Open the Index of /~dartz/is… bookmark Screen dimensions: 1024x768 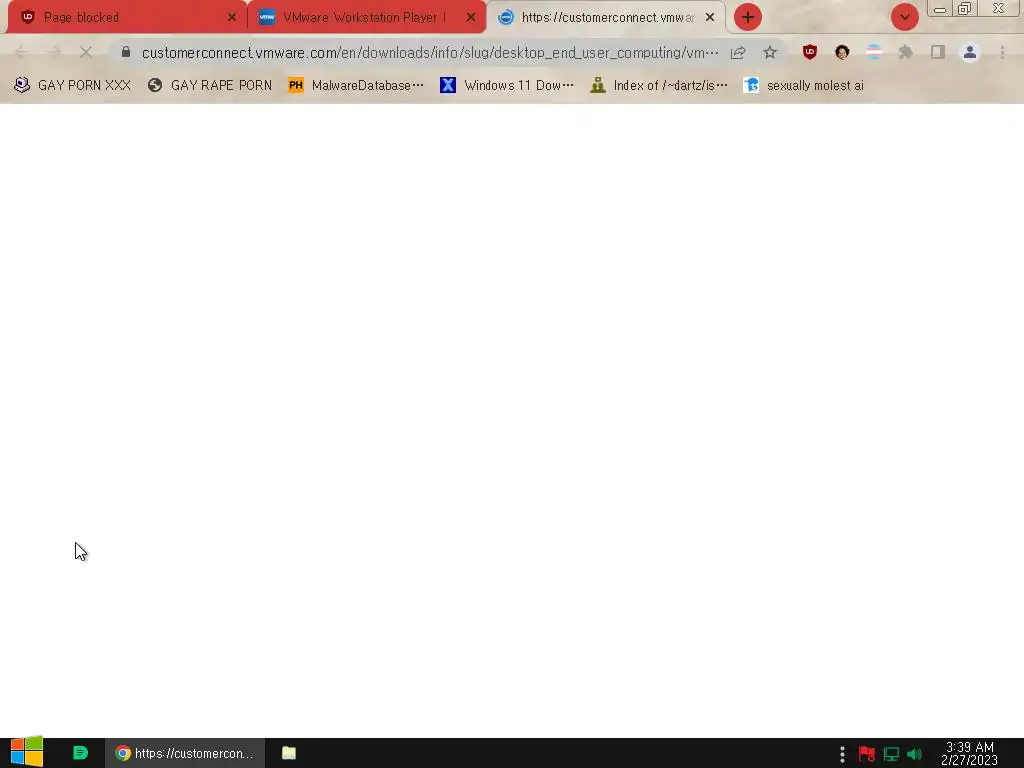click(x=659, y=85)
